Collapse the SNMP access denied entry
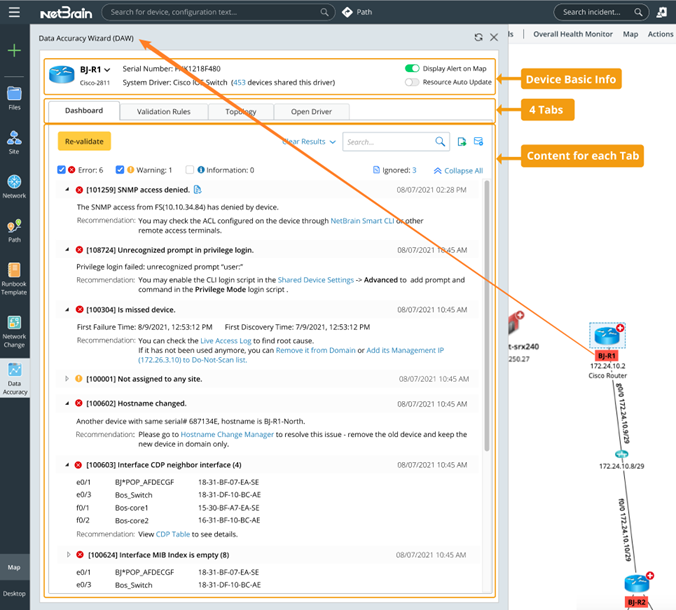This screenshot has width=676, height=610. [x=67, y=189]
